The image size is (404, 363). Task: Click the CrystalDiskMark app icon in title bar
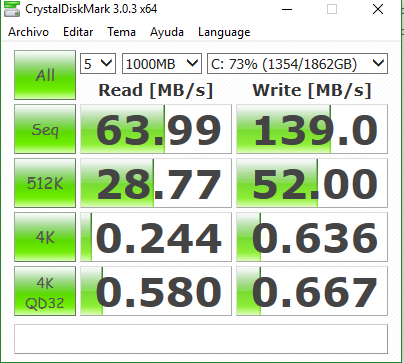11,9
